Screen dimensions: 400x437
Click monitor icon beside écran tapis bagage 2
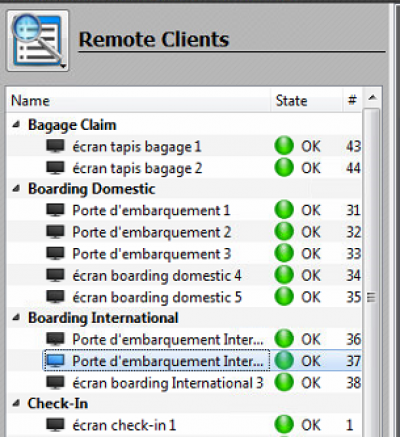click(55, 168)
